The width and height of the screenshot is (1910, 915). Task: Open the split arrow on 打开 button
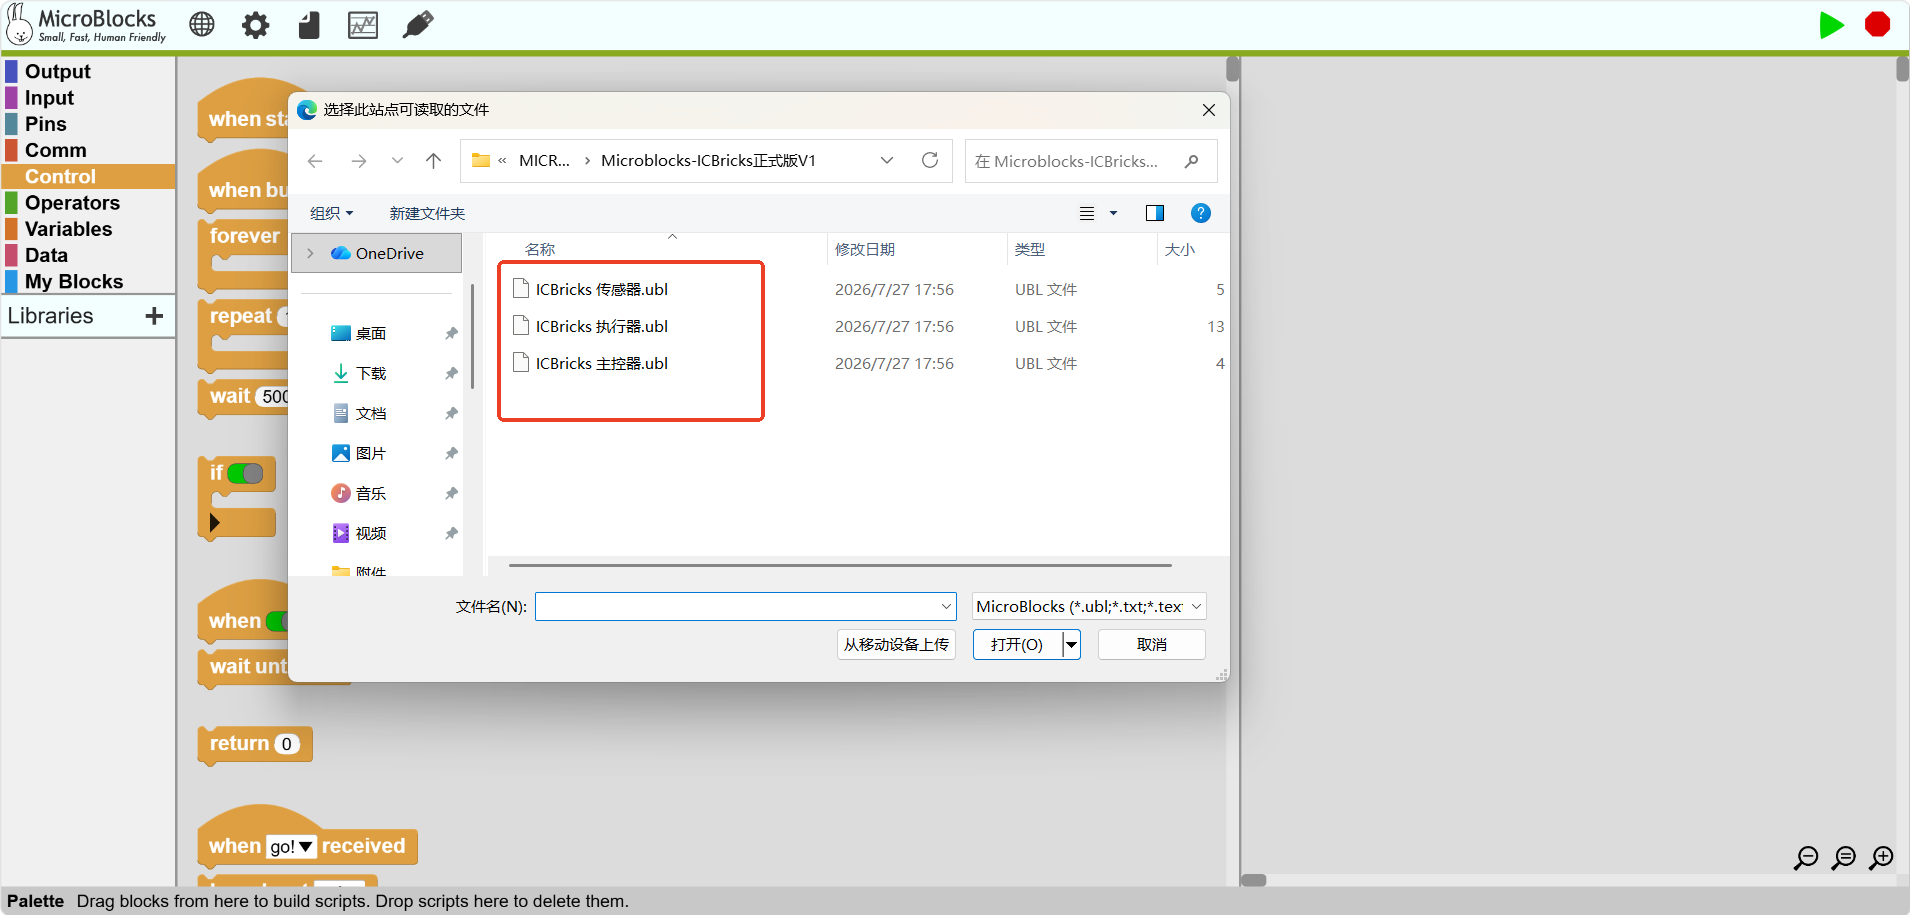(1071, 644)
